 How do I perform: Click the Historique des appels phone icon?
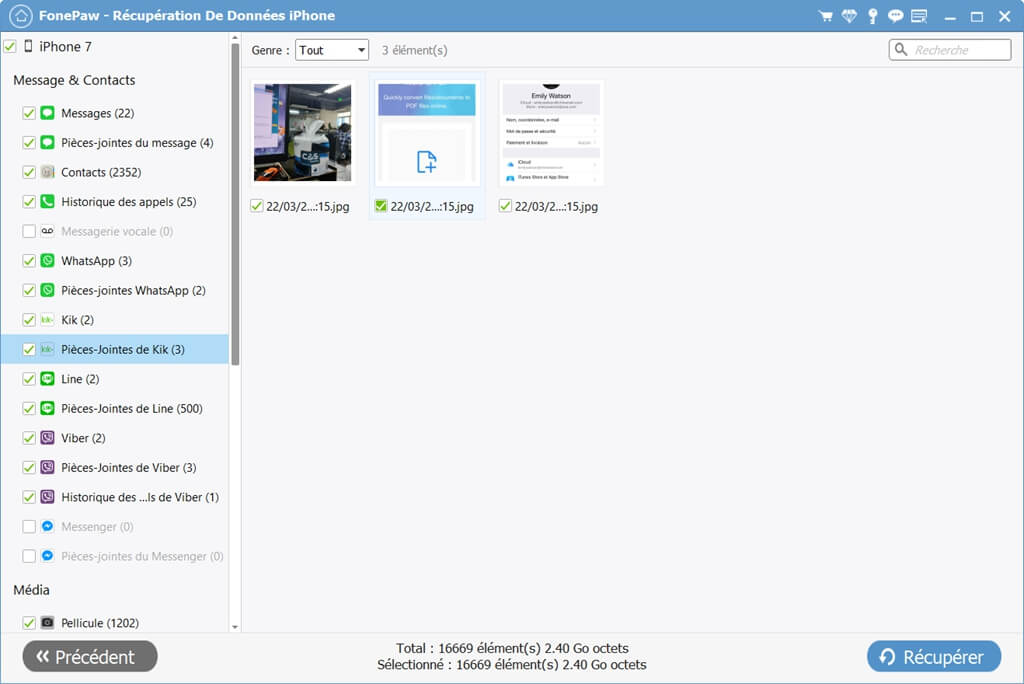click(48, 201)
